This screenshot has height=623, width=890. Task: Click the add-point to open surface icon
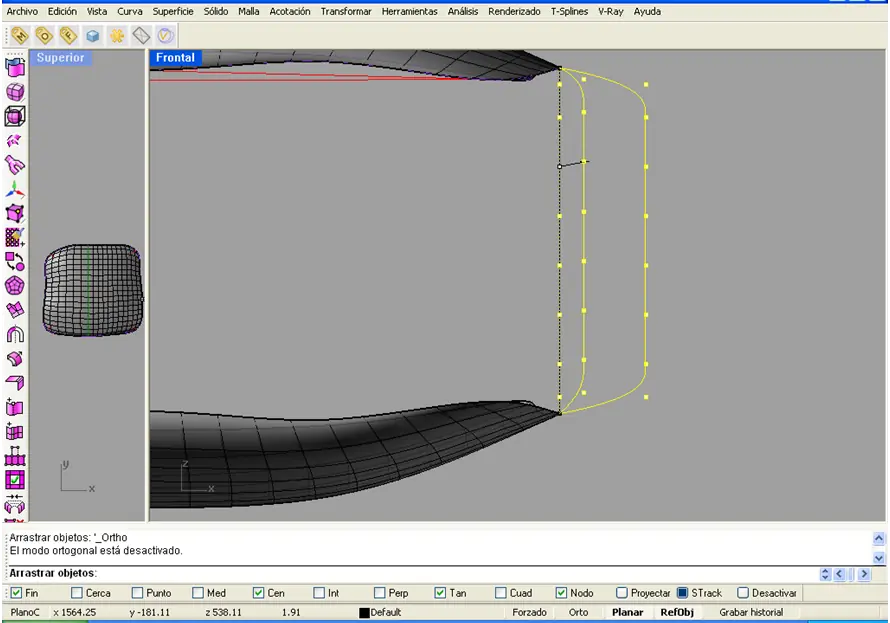15,407
